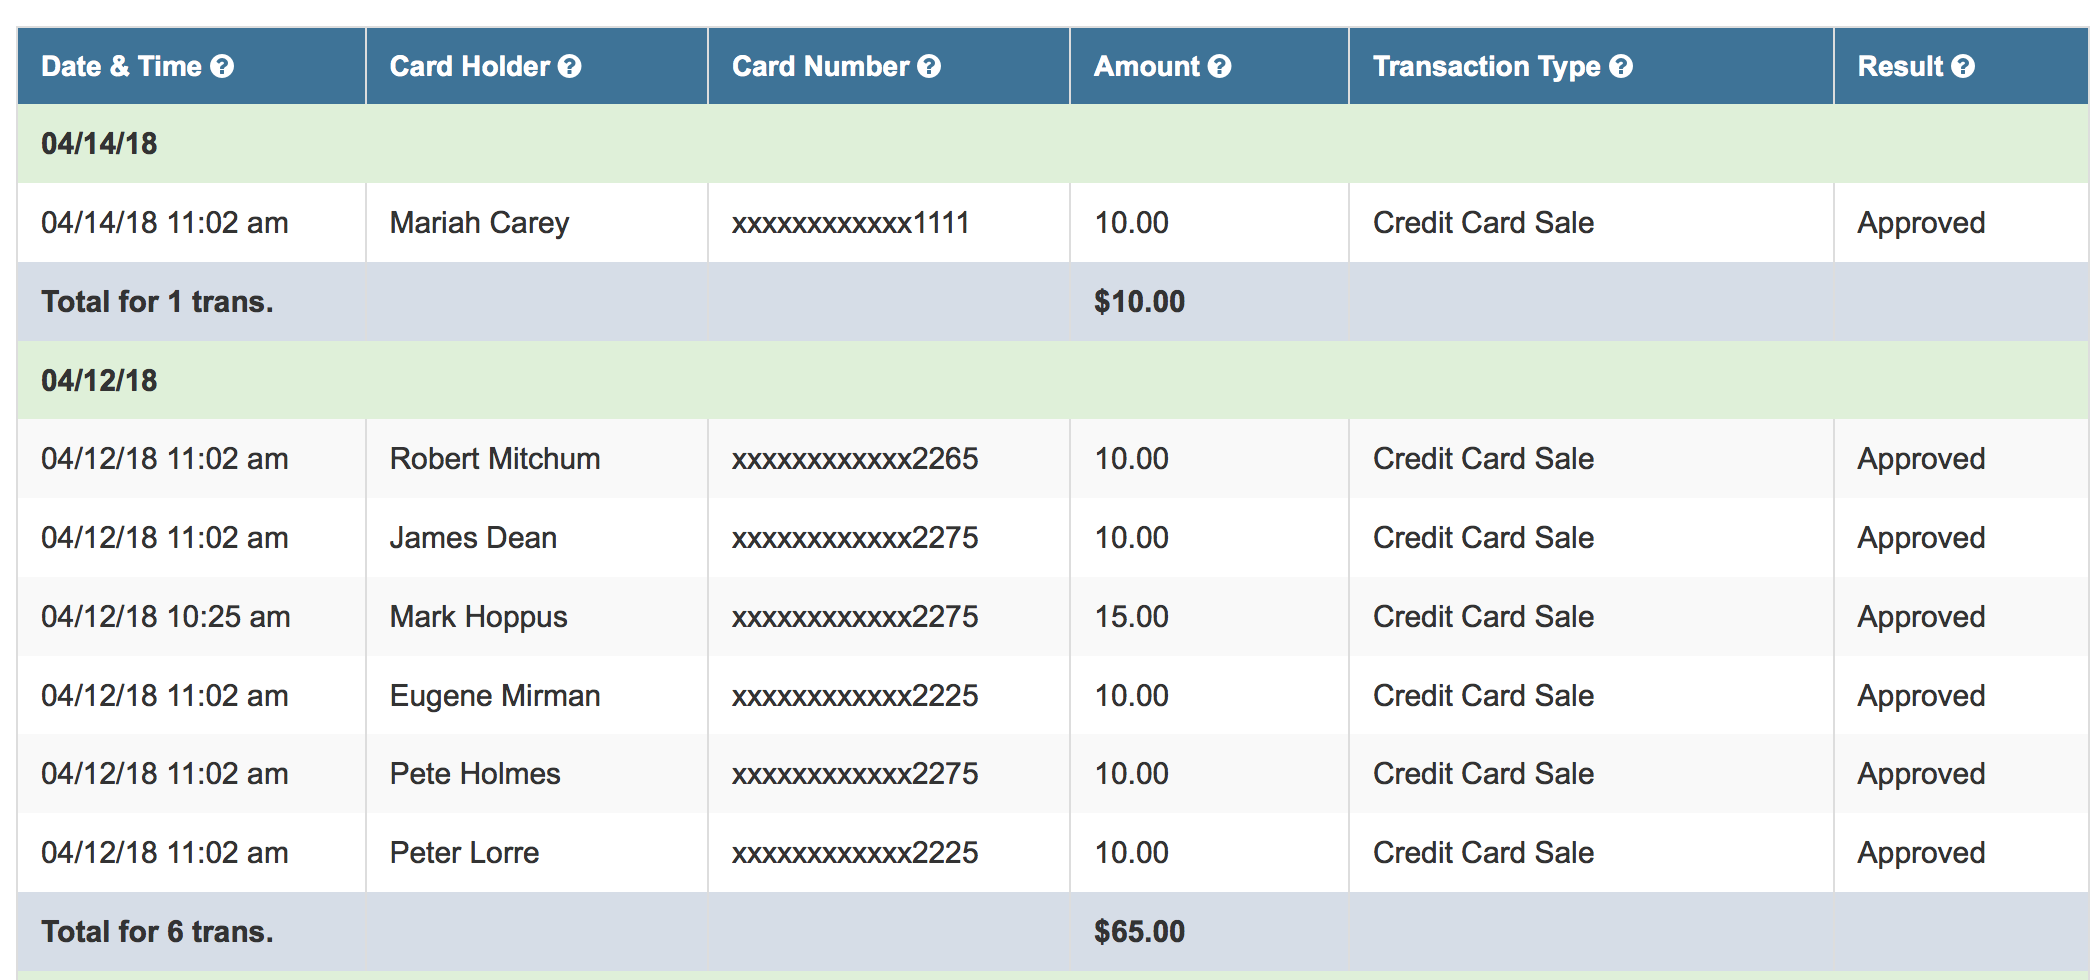Click the $65.00 total amount

click(x=1139, y=932)
